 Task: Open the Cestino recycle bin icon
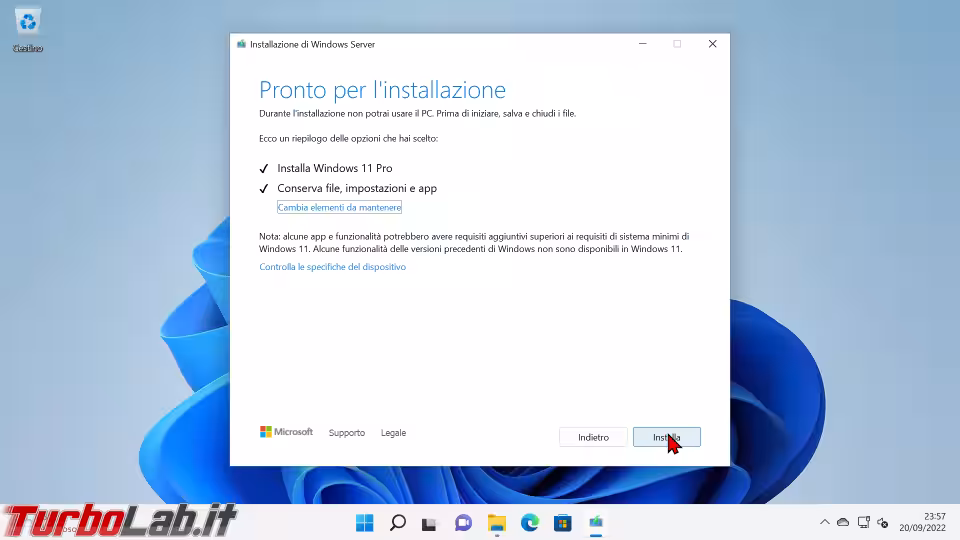pos(28,31)
